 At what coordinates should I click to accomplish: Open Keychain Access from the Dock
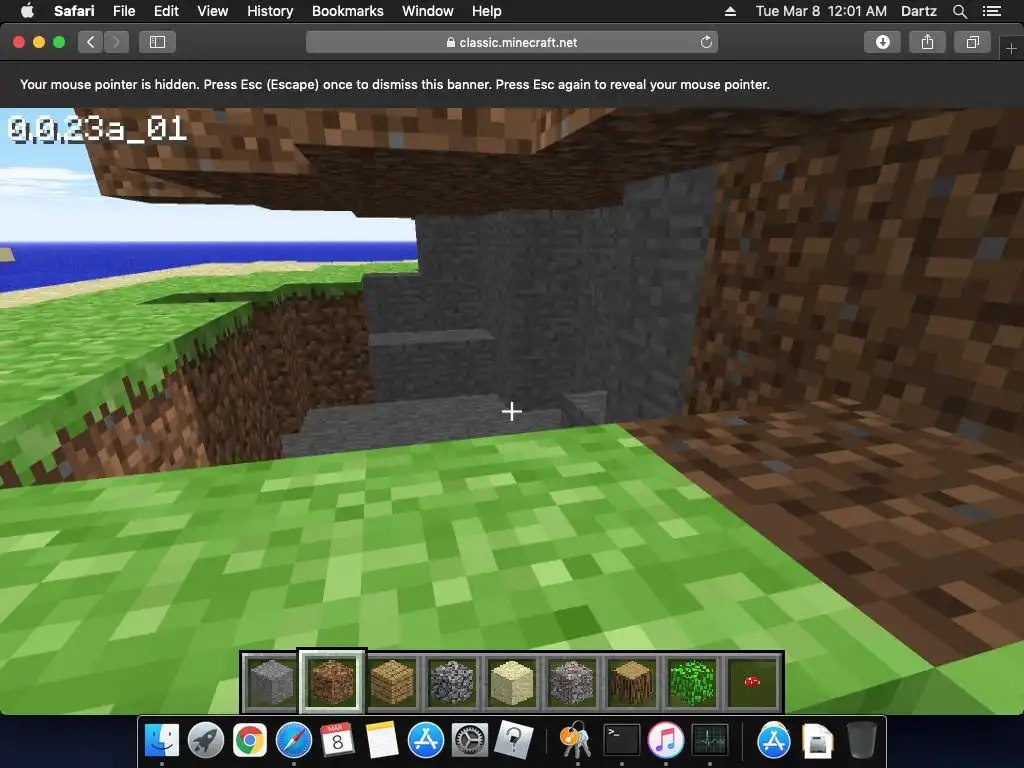coord(575,741)
